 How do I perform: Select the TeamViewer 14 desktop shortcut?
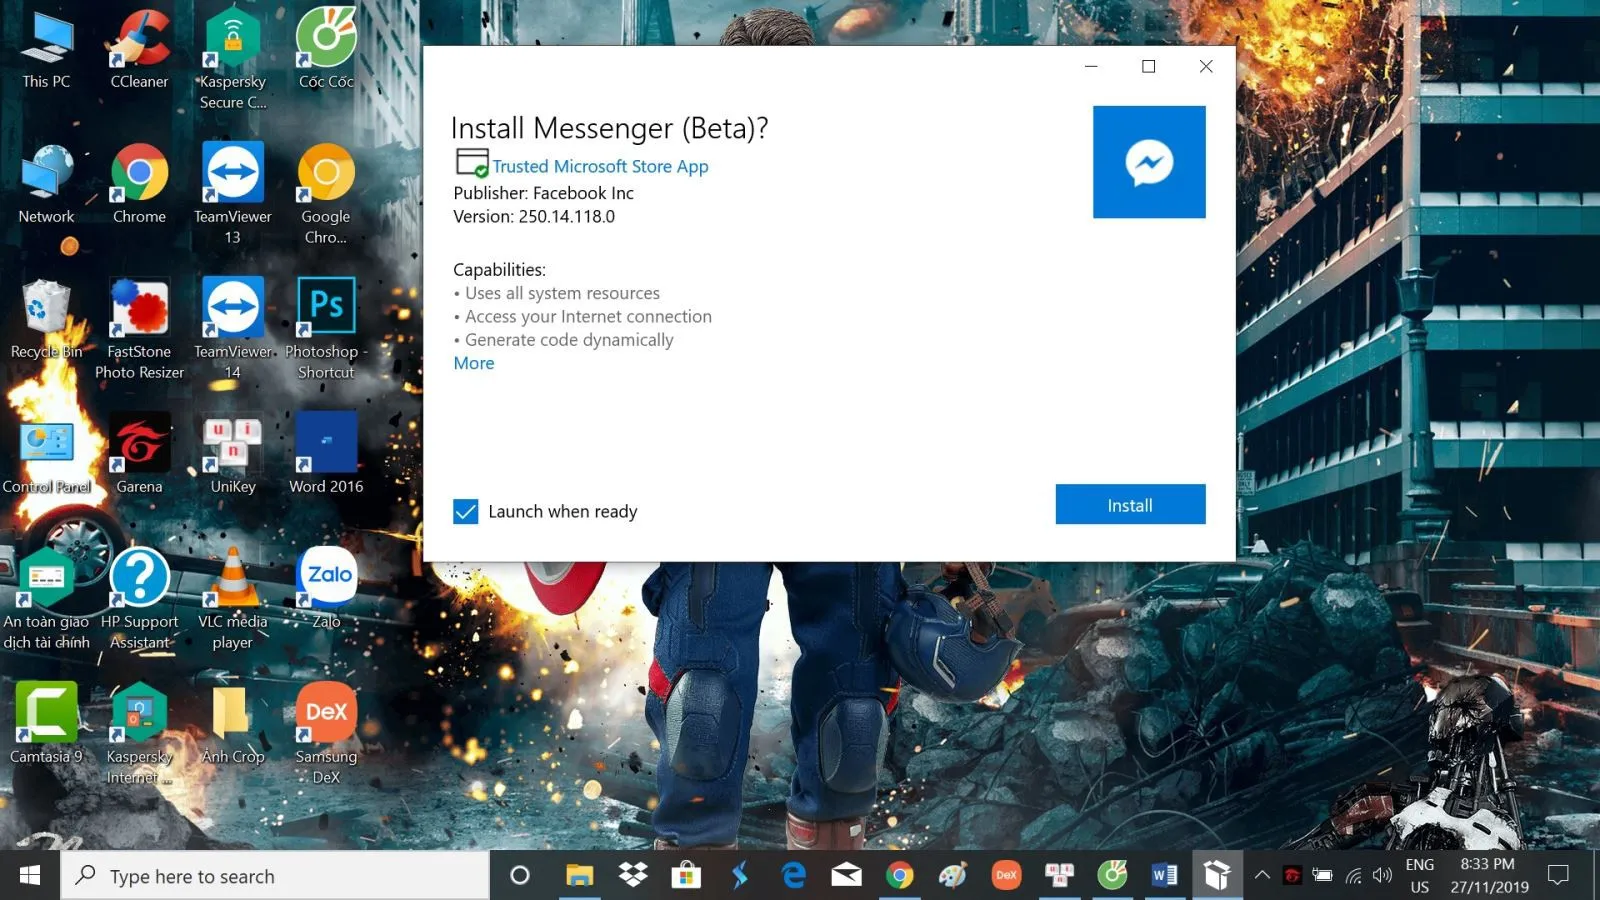(x=232, y=330)
